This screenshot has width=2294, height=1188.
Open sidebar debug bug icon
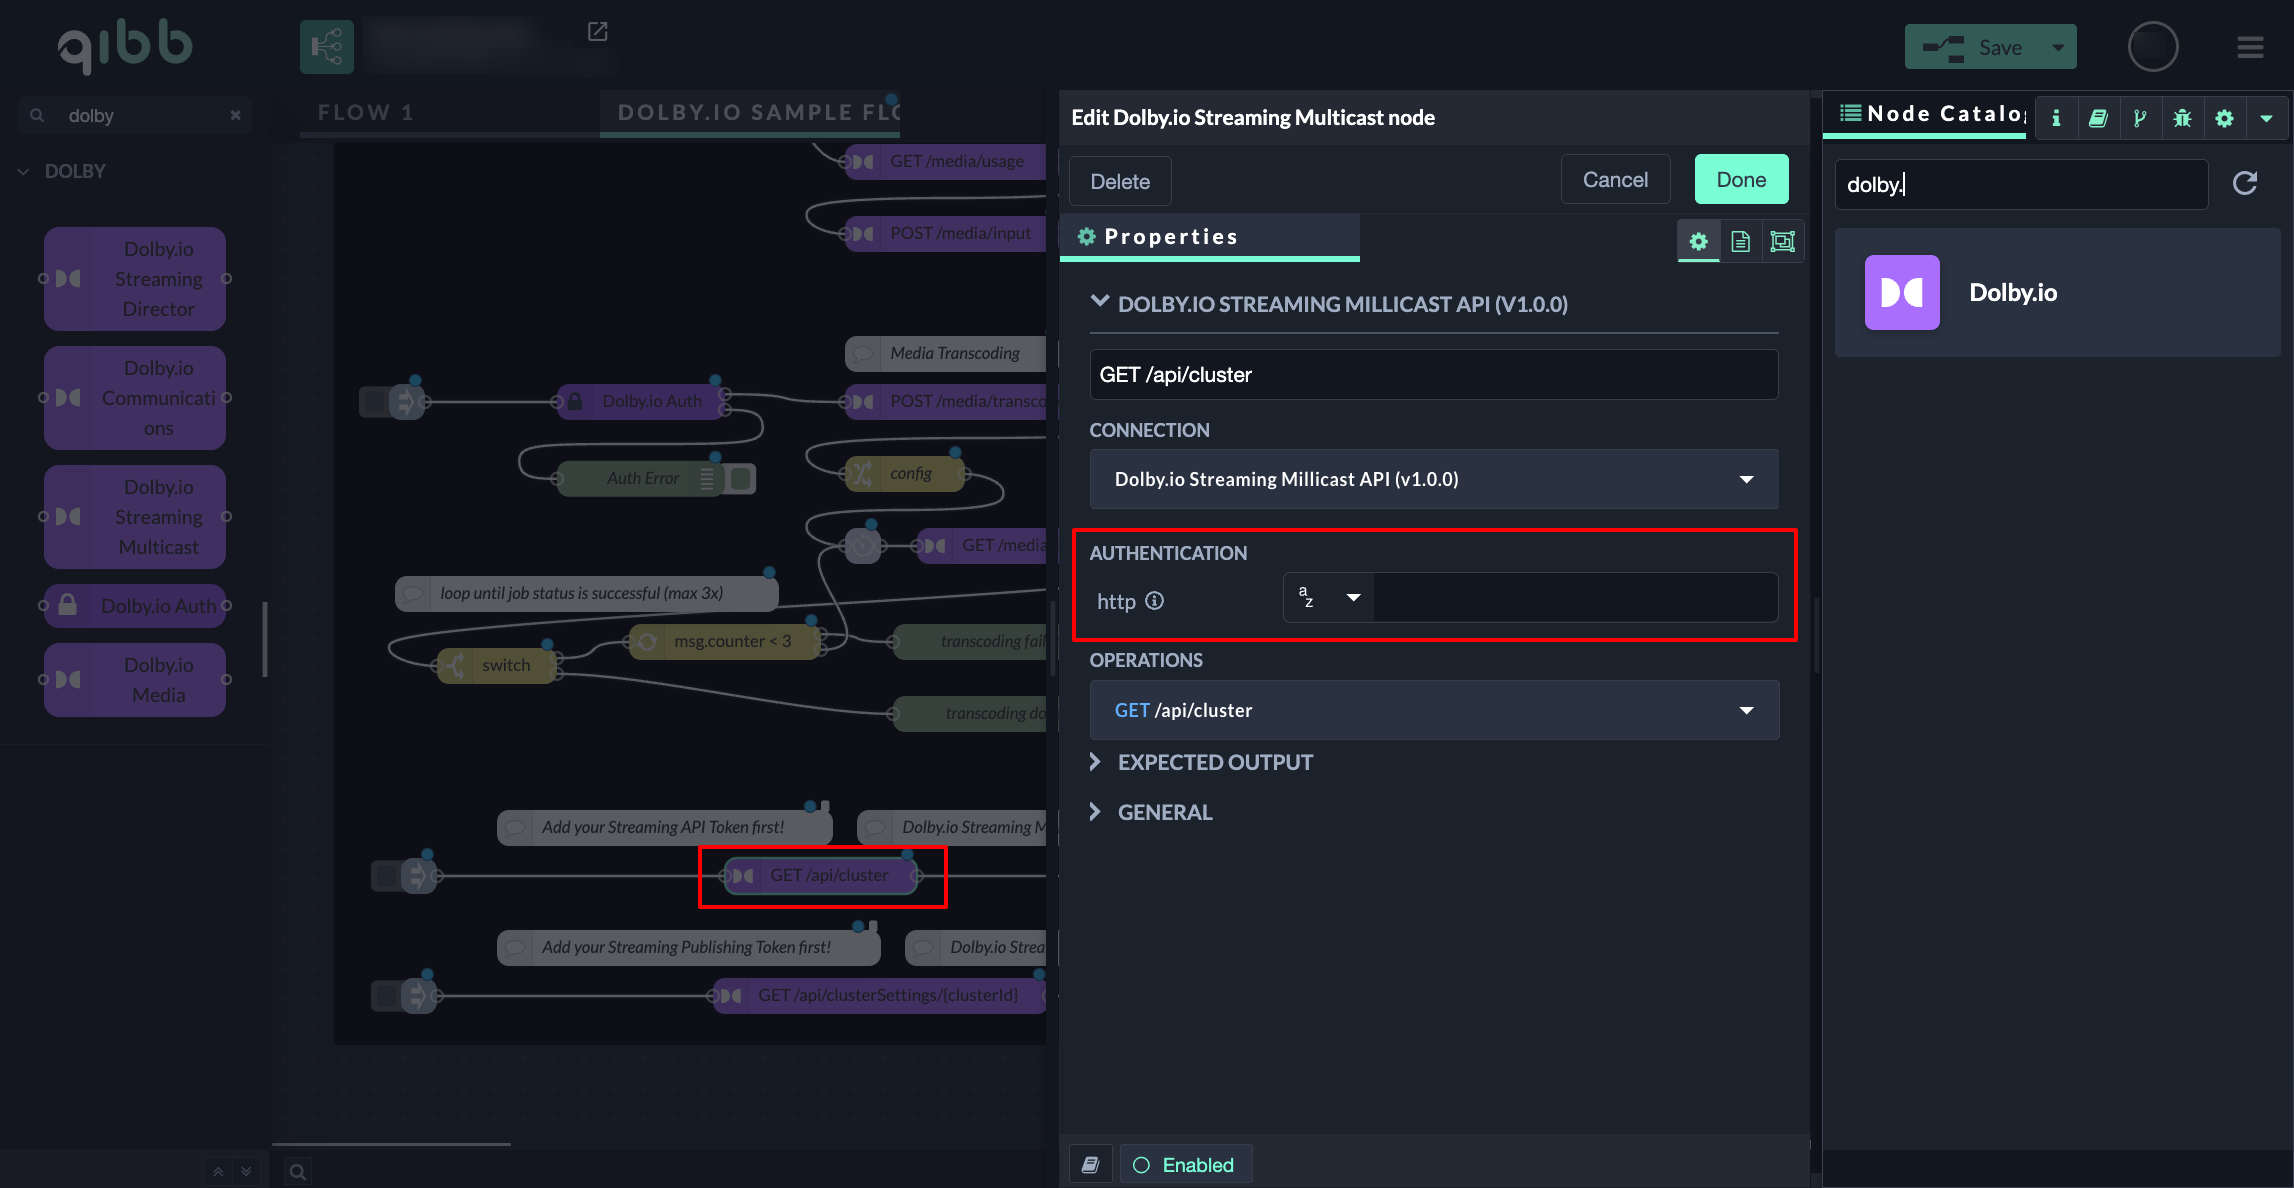[2182, 118]
